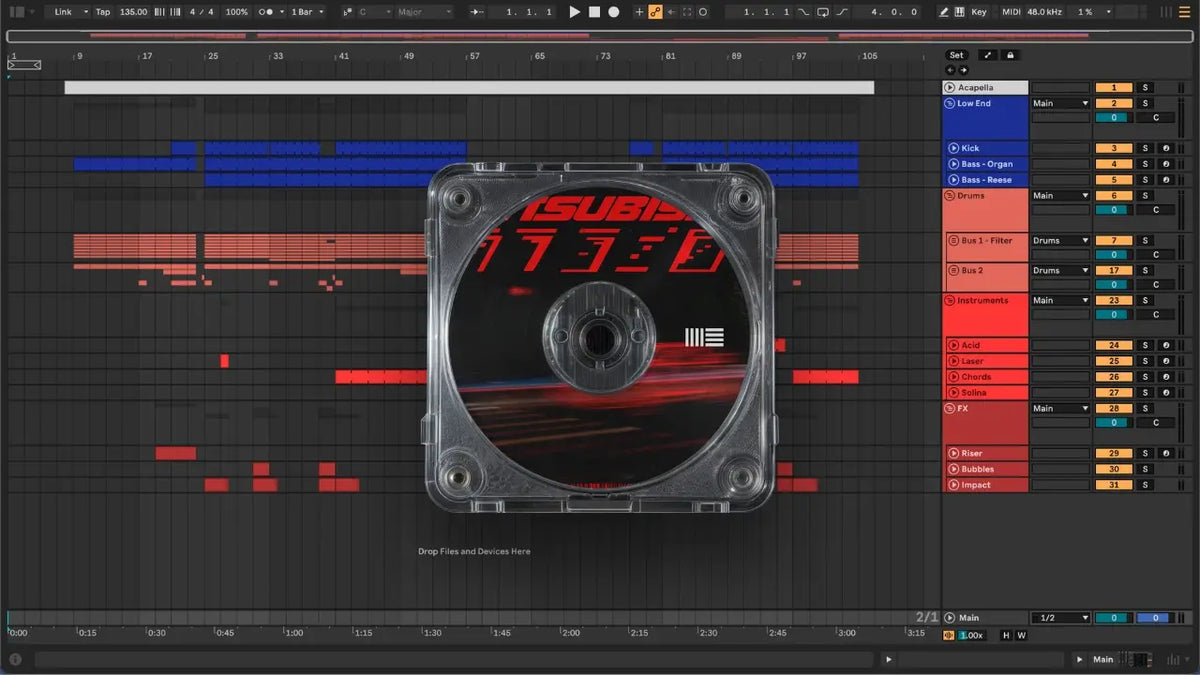The width and height of the screenshot is (1200, 675).
Task: Adjust the Low End volume slider
Action: (x=1113, y=118)
